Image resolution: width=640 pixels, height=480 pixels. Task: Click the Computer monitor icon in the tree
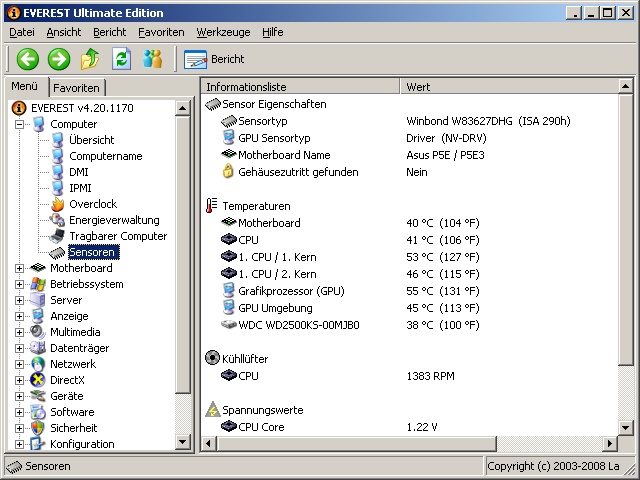pos(38,124)
